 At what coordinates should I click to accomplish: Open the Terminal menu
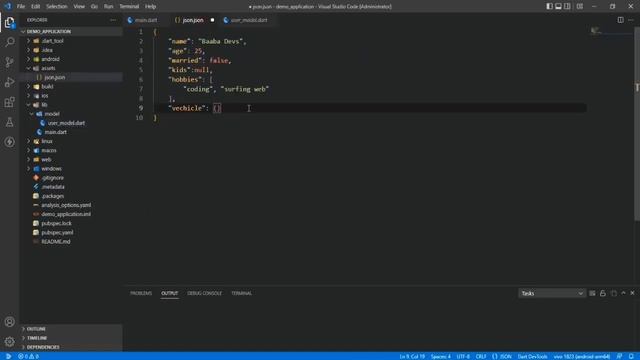point(129,7)
